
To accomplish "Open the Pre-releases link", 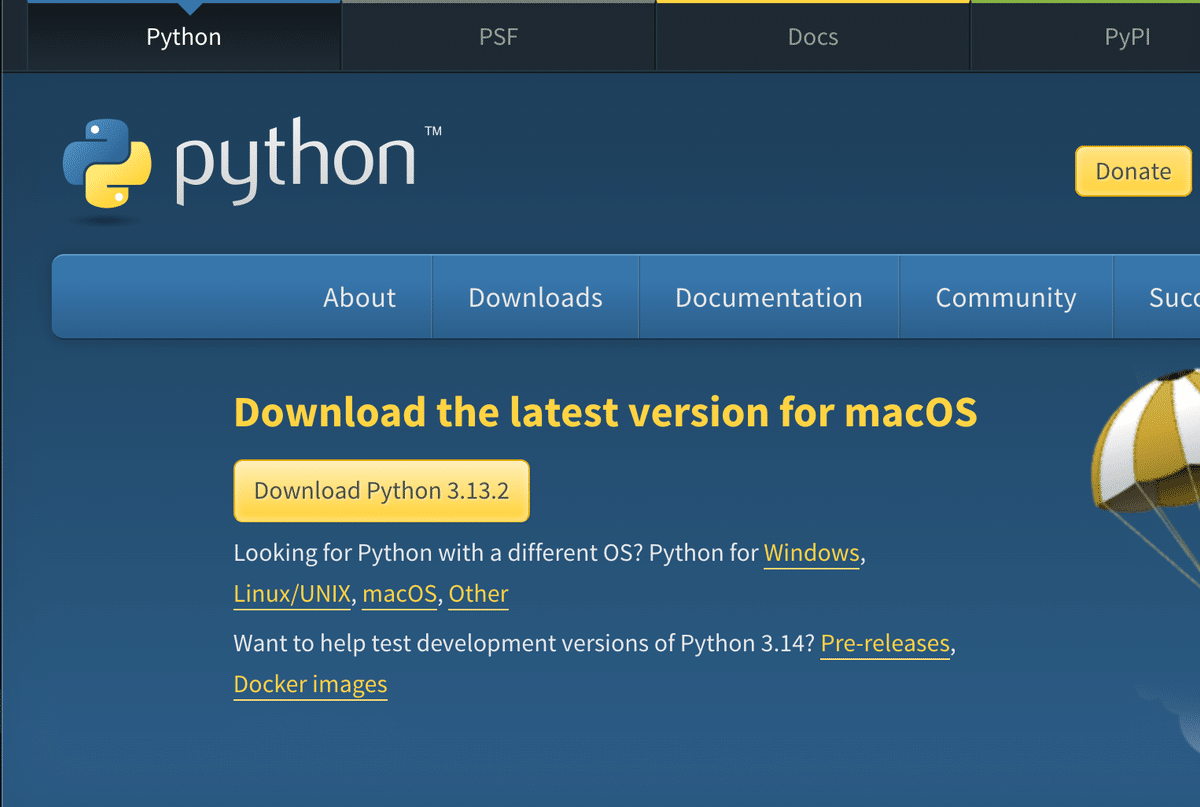I will [x=885, y=644].
